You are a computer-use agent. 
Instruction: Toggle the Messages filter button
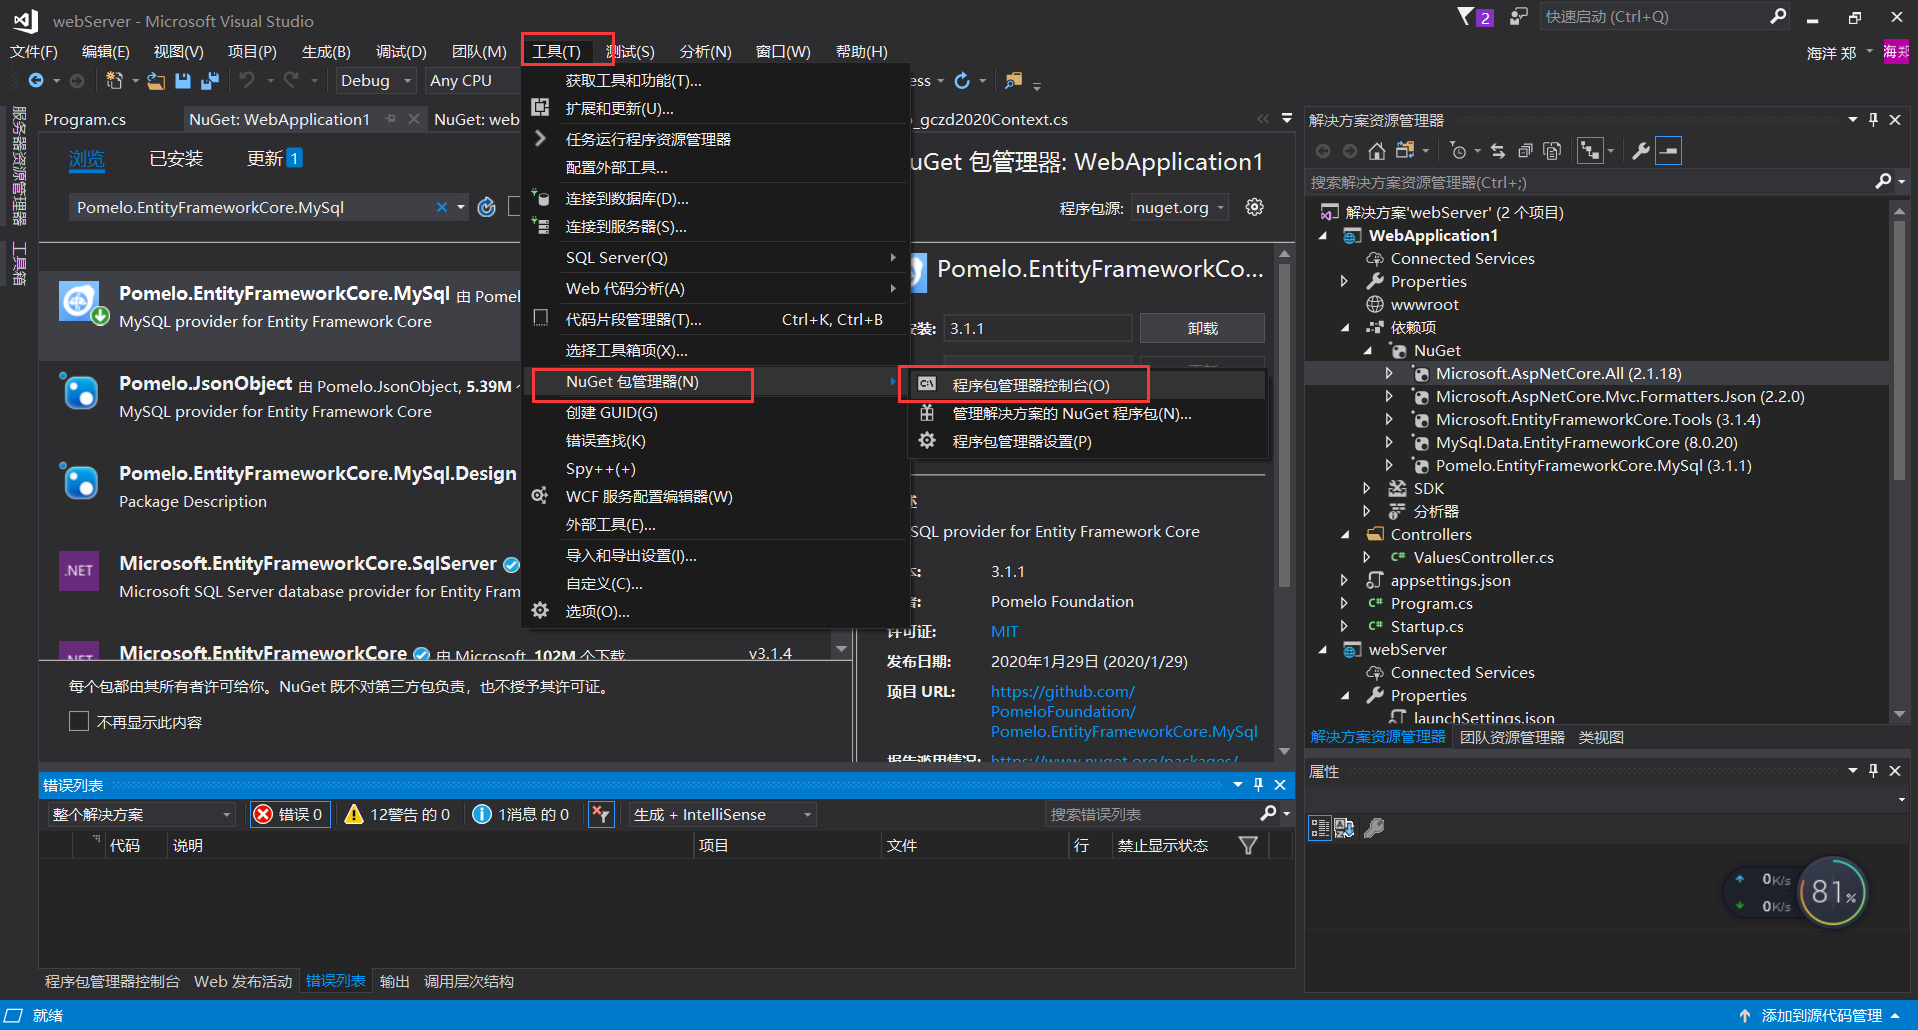coord(521,815)
